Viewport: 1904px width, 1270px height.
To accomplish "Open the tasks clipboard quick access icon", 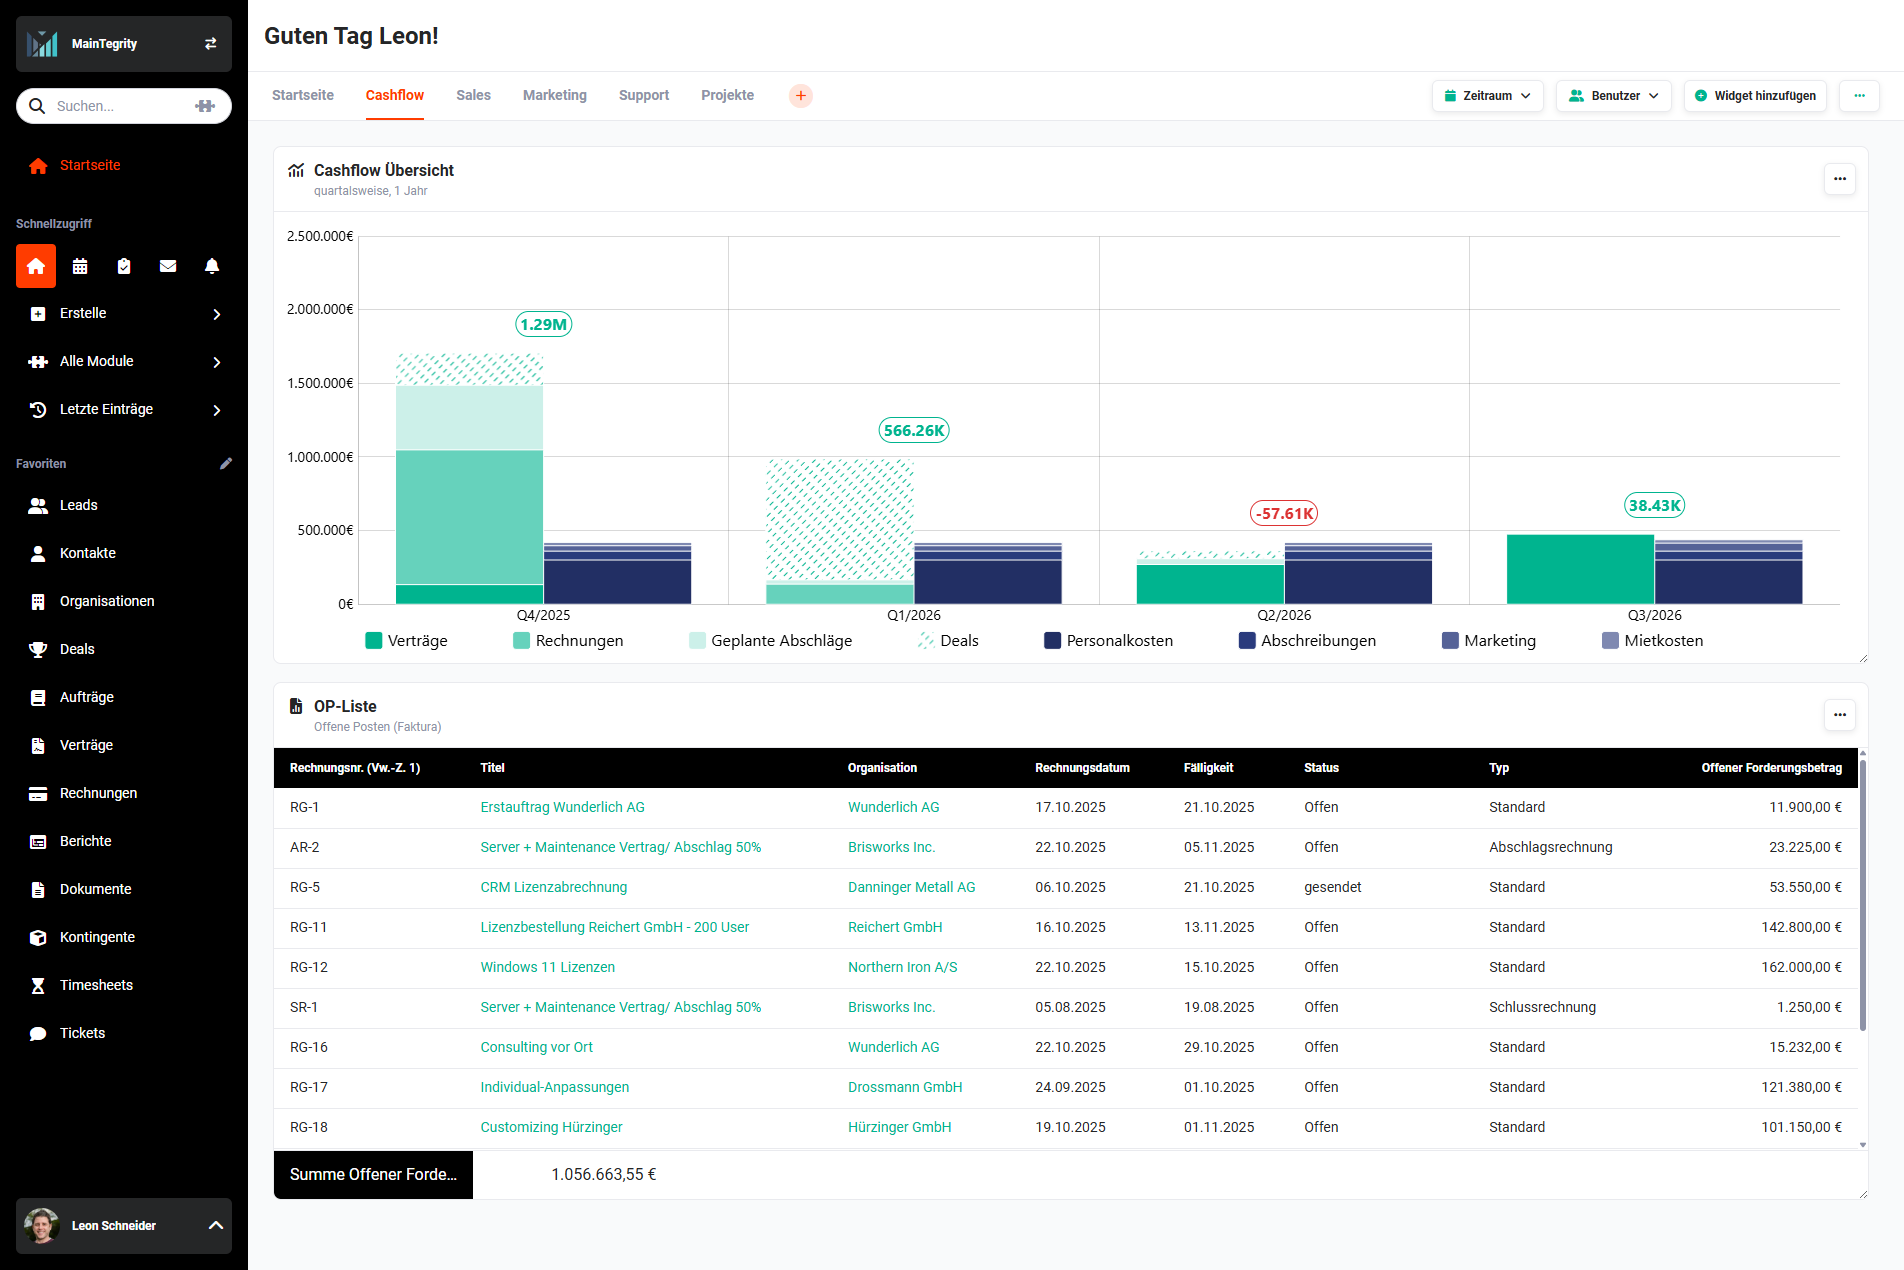I will (x=124, y=266).
